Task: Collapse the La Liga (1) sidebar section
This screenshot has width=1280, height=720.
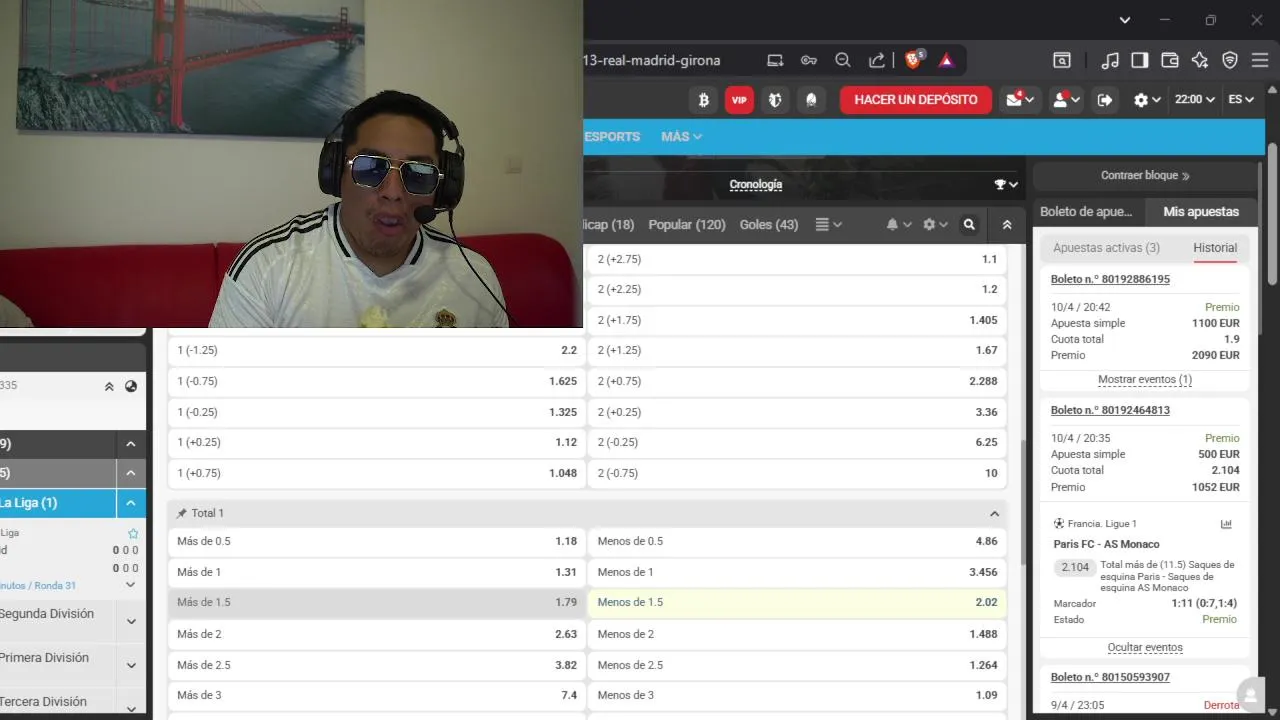Action: pos(131,503)
